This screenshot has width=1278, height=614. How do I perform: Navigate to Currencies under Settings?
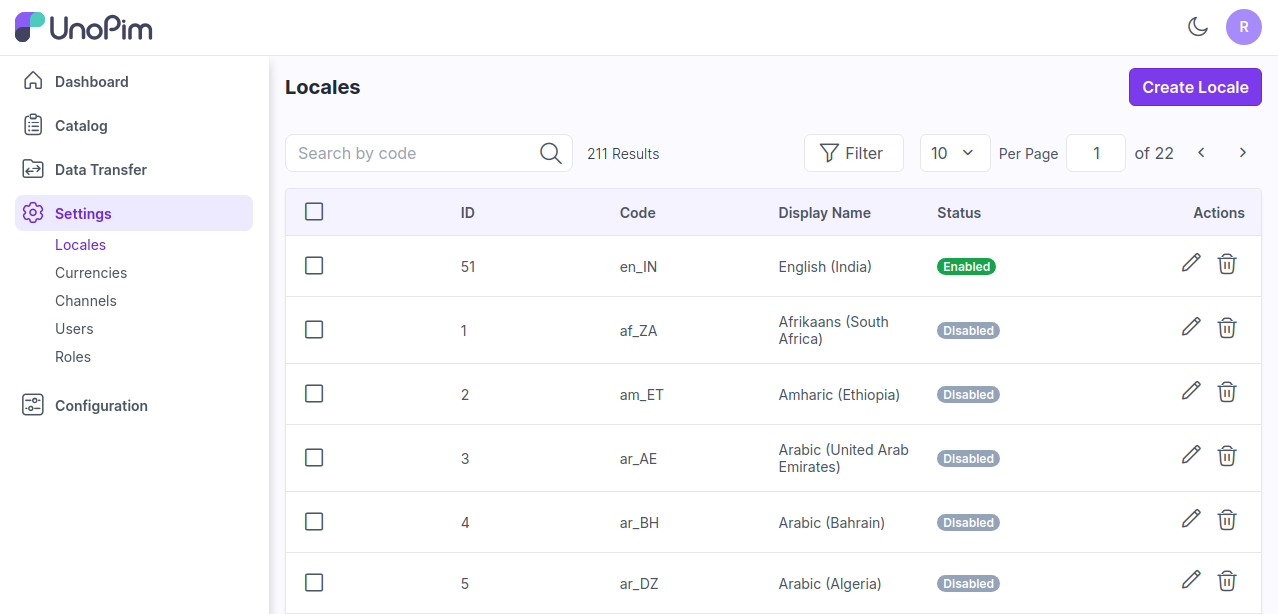91,273
